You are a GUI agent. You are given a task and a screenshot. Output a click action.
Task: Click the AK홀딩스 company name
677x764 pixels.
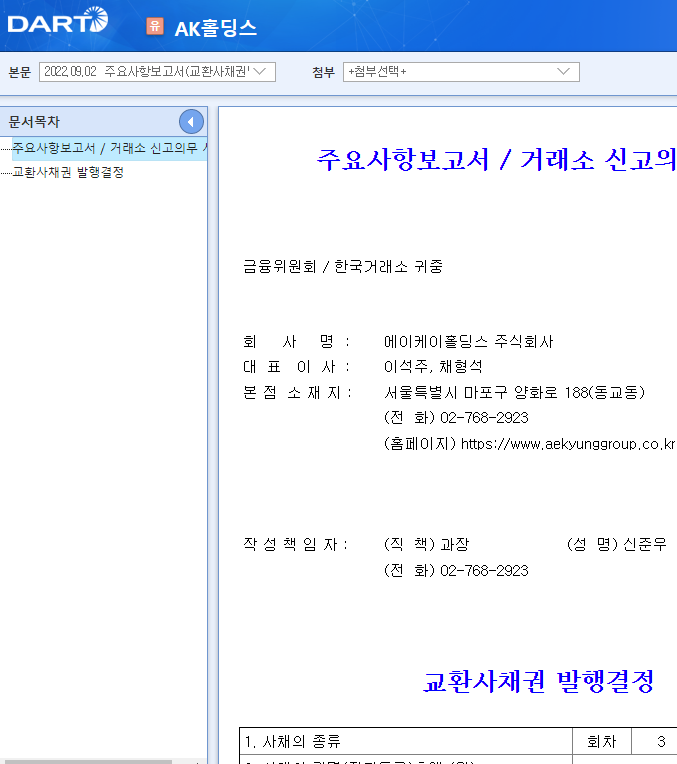(215, 28)
